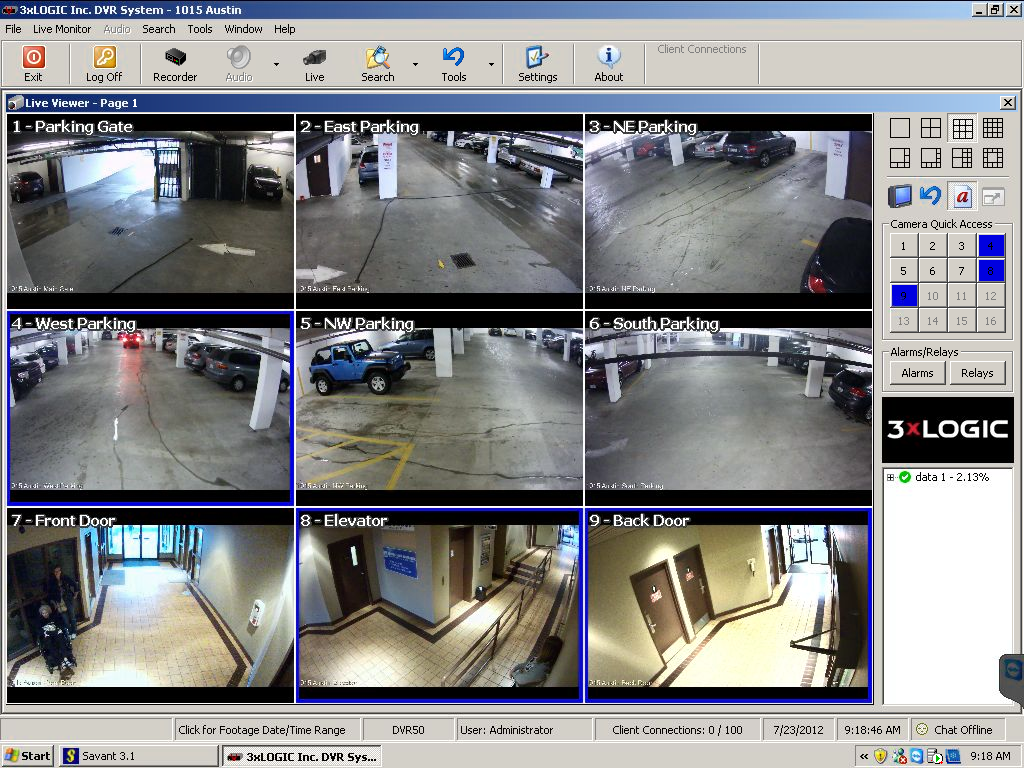
Task: Switch to the 4x4 grid layout
Action: pos(992,128)
